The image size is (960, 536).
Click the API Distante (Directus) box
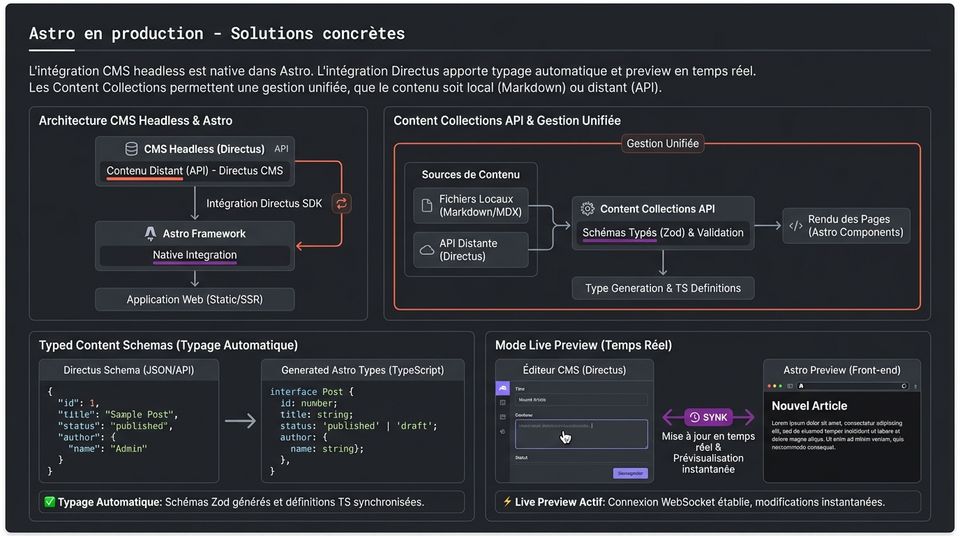(x=470, y=250)
